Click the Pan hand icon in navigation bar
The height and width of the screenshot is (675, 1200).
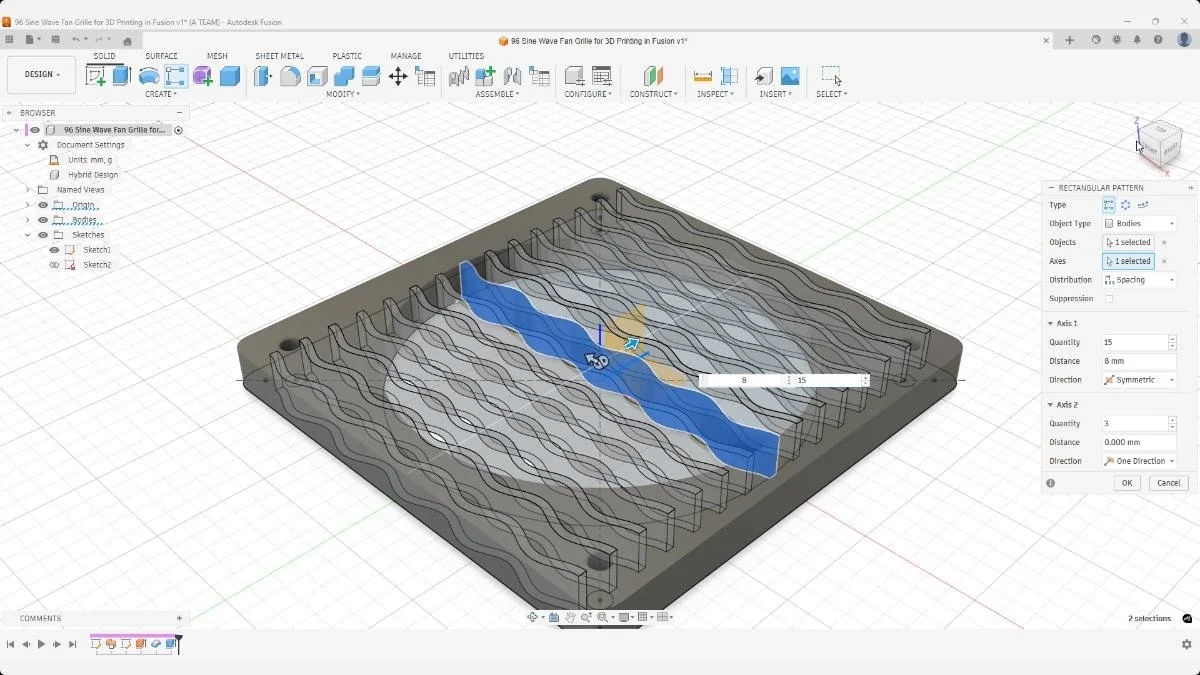click(x=570, y=617)
